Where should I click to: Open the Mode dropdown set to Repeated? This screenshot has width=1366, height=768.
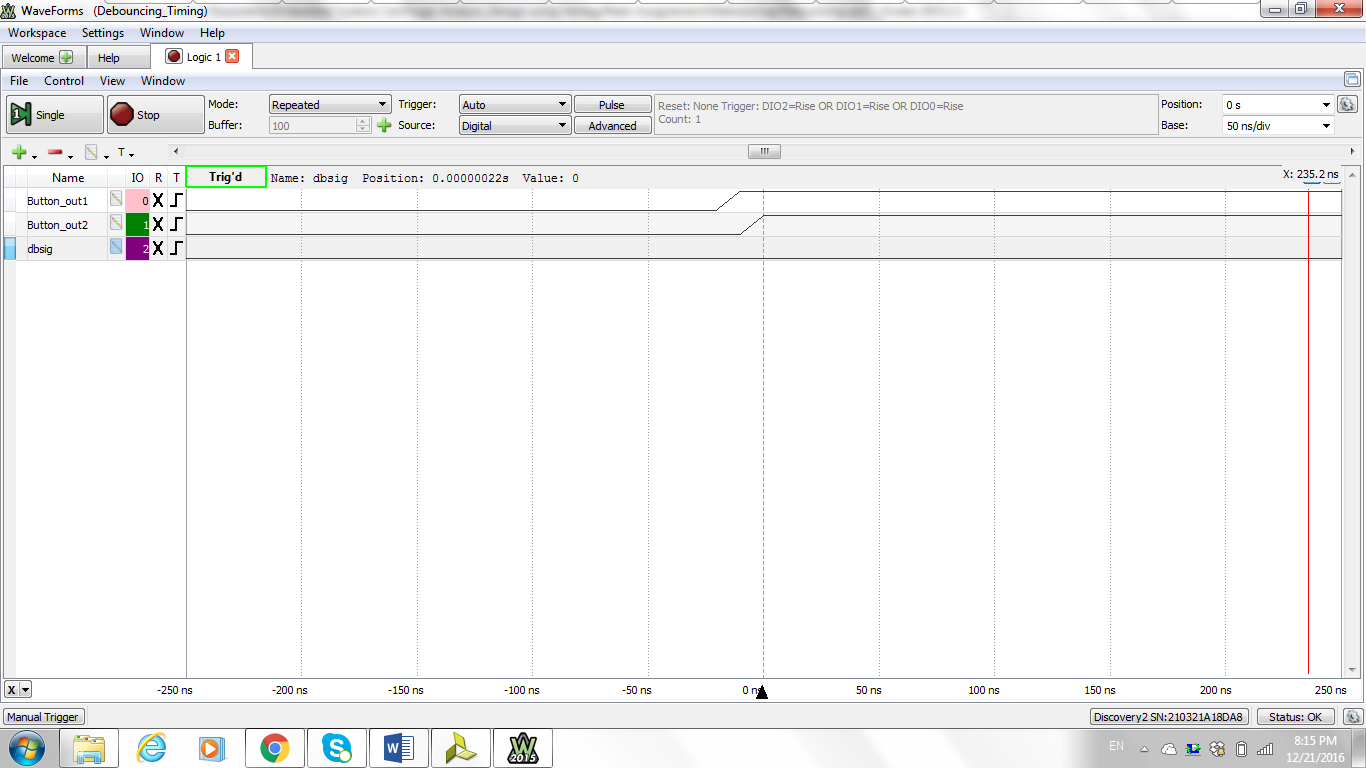pos(329,103)
